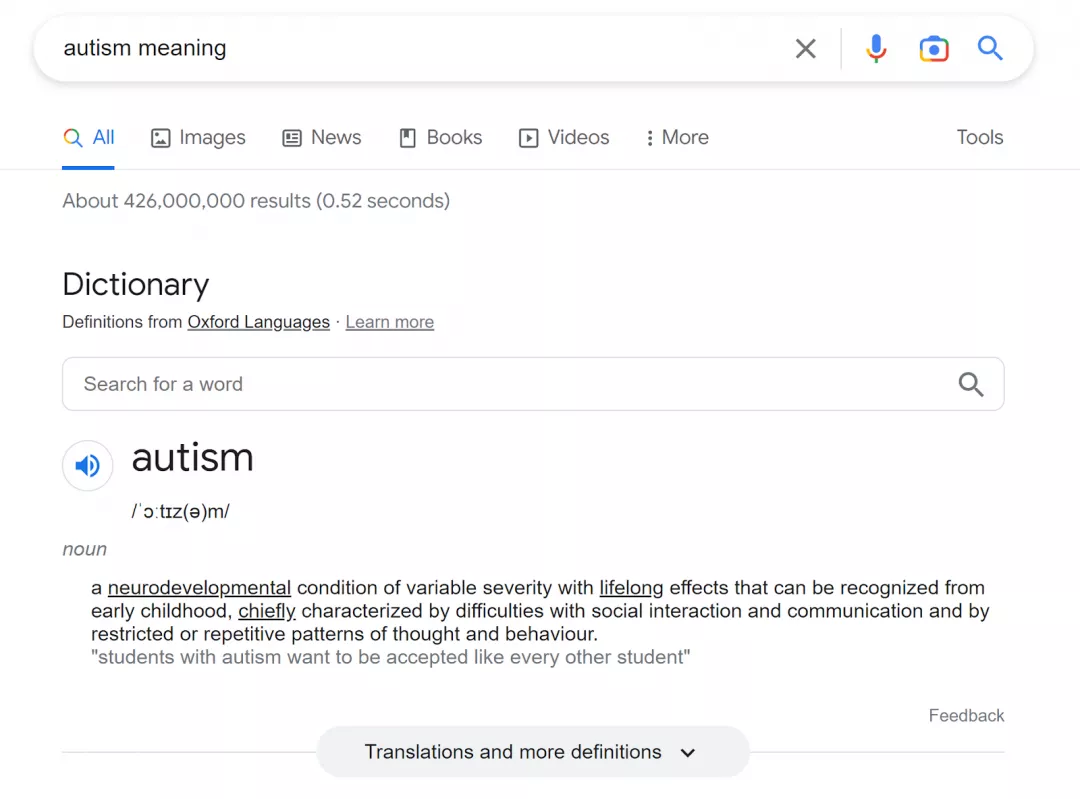Clear the search query with X icon
The image size is (1080, 799).
(x=805, y=49)
